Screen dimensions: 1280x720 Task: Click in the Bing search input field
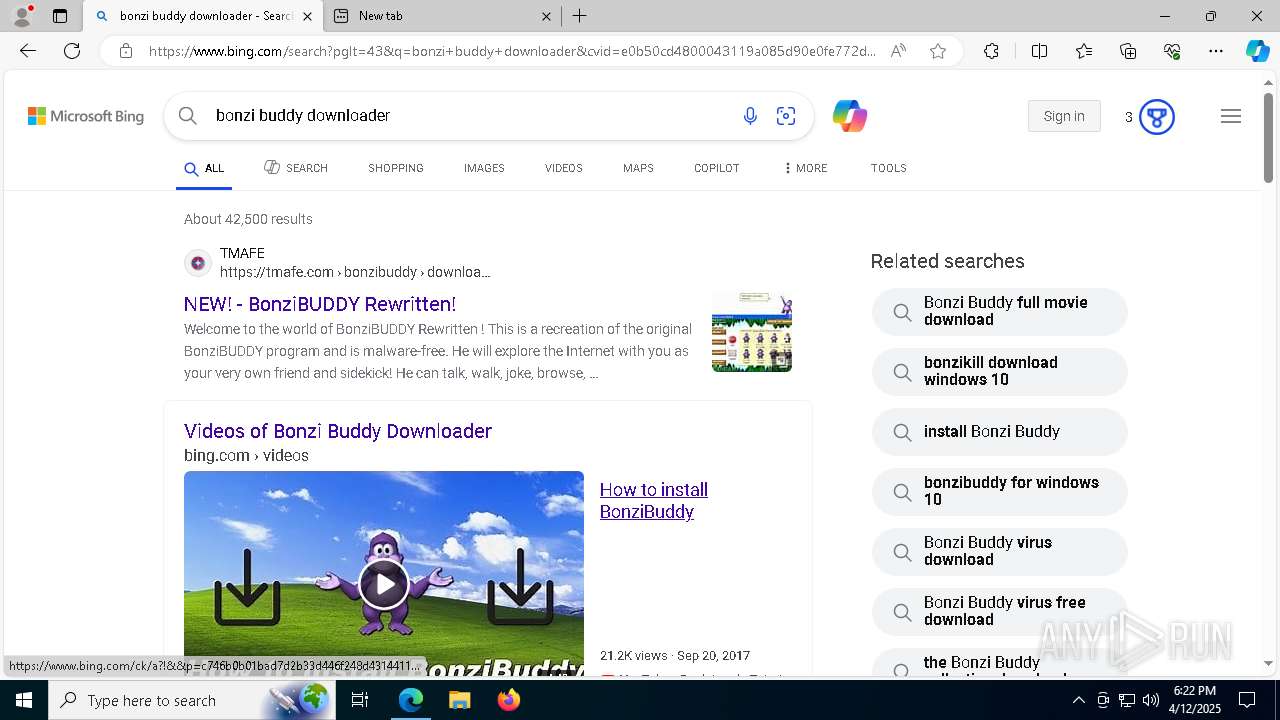(470, 116)
